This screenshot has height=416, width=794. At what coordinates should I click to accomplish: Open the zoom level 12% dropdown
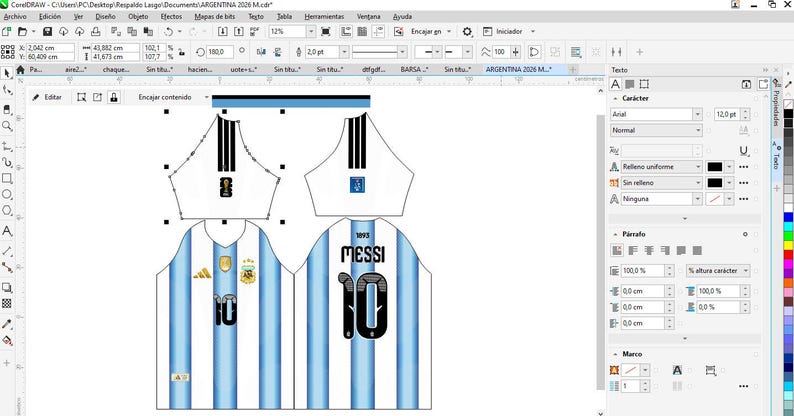(x=311, y=31)
